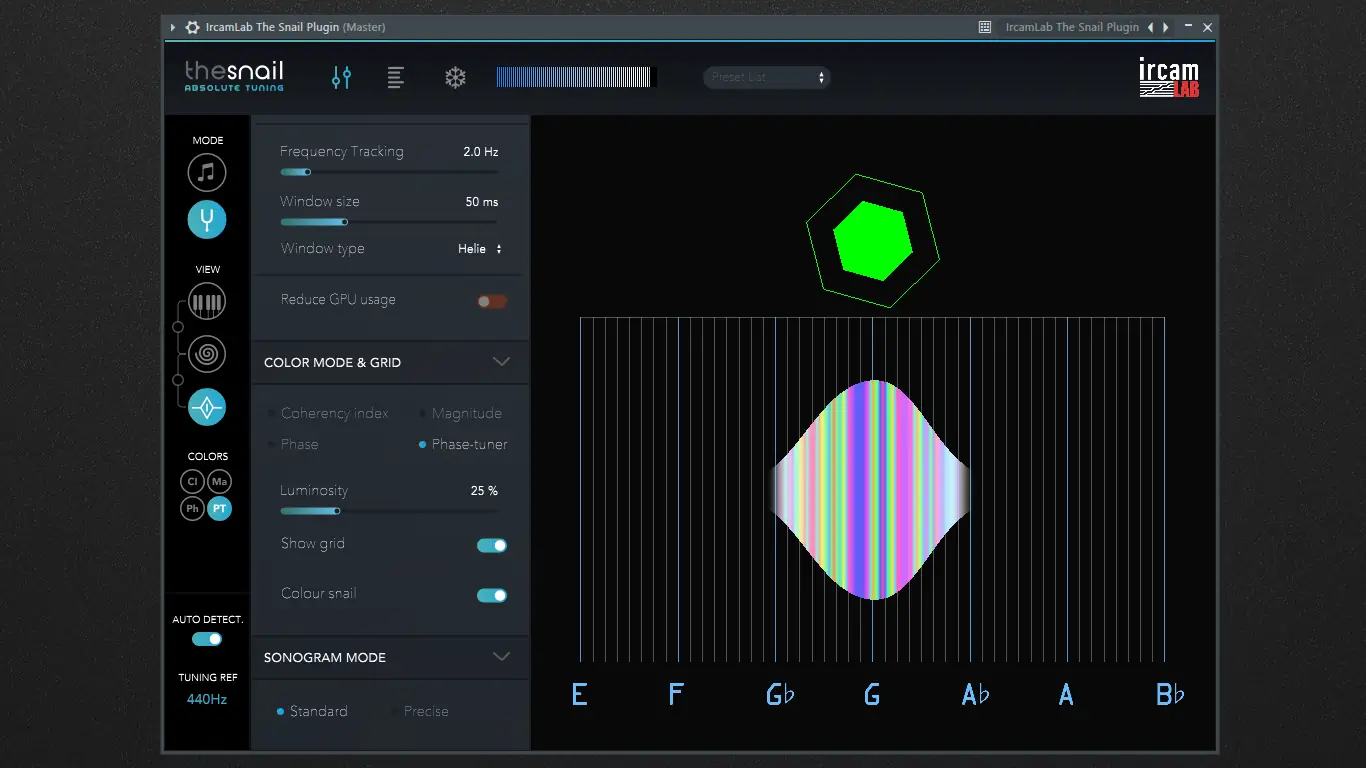
Task: Click the F note label
Action: [676, 694]
